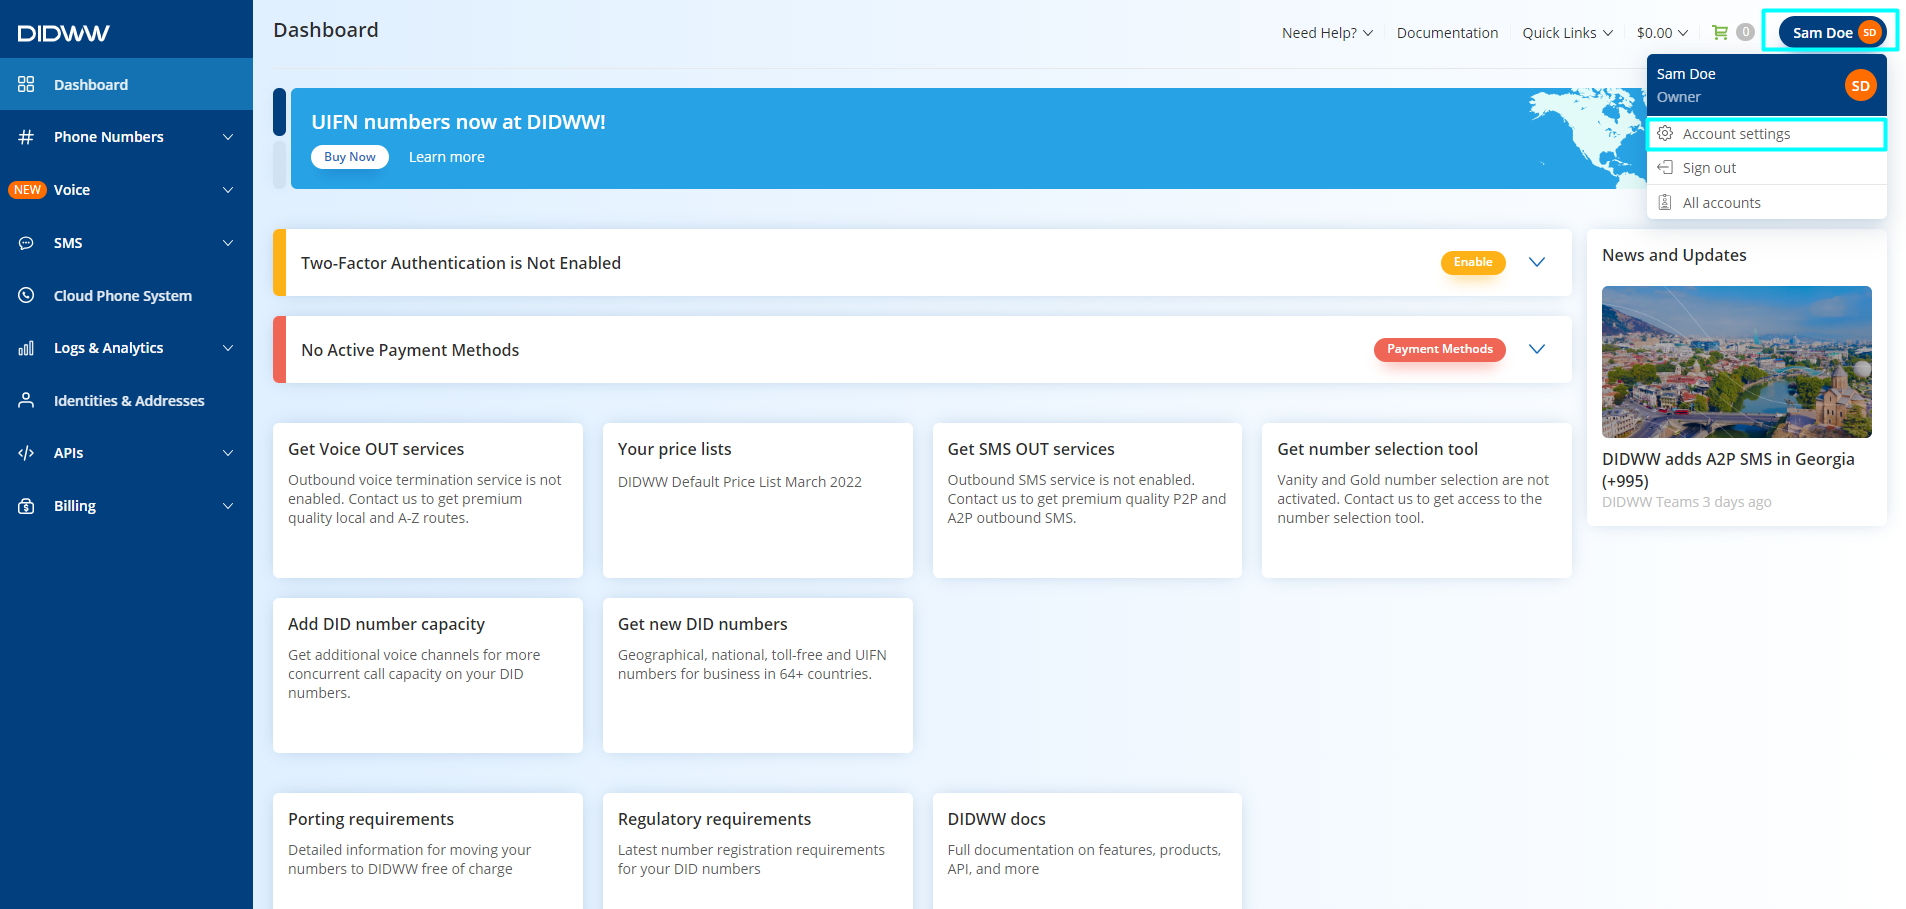Select Account settings from user menu
The image size is (1906, 909).
[1767, 134]
